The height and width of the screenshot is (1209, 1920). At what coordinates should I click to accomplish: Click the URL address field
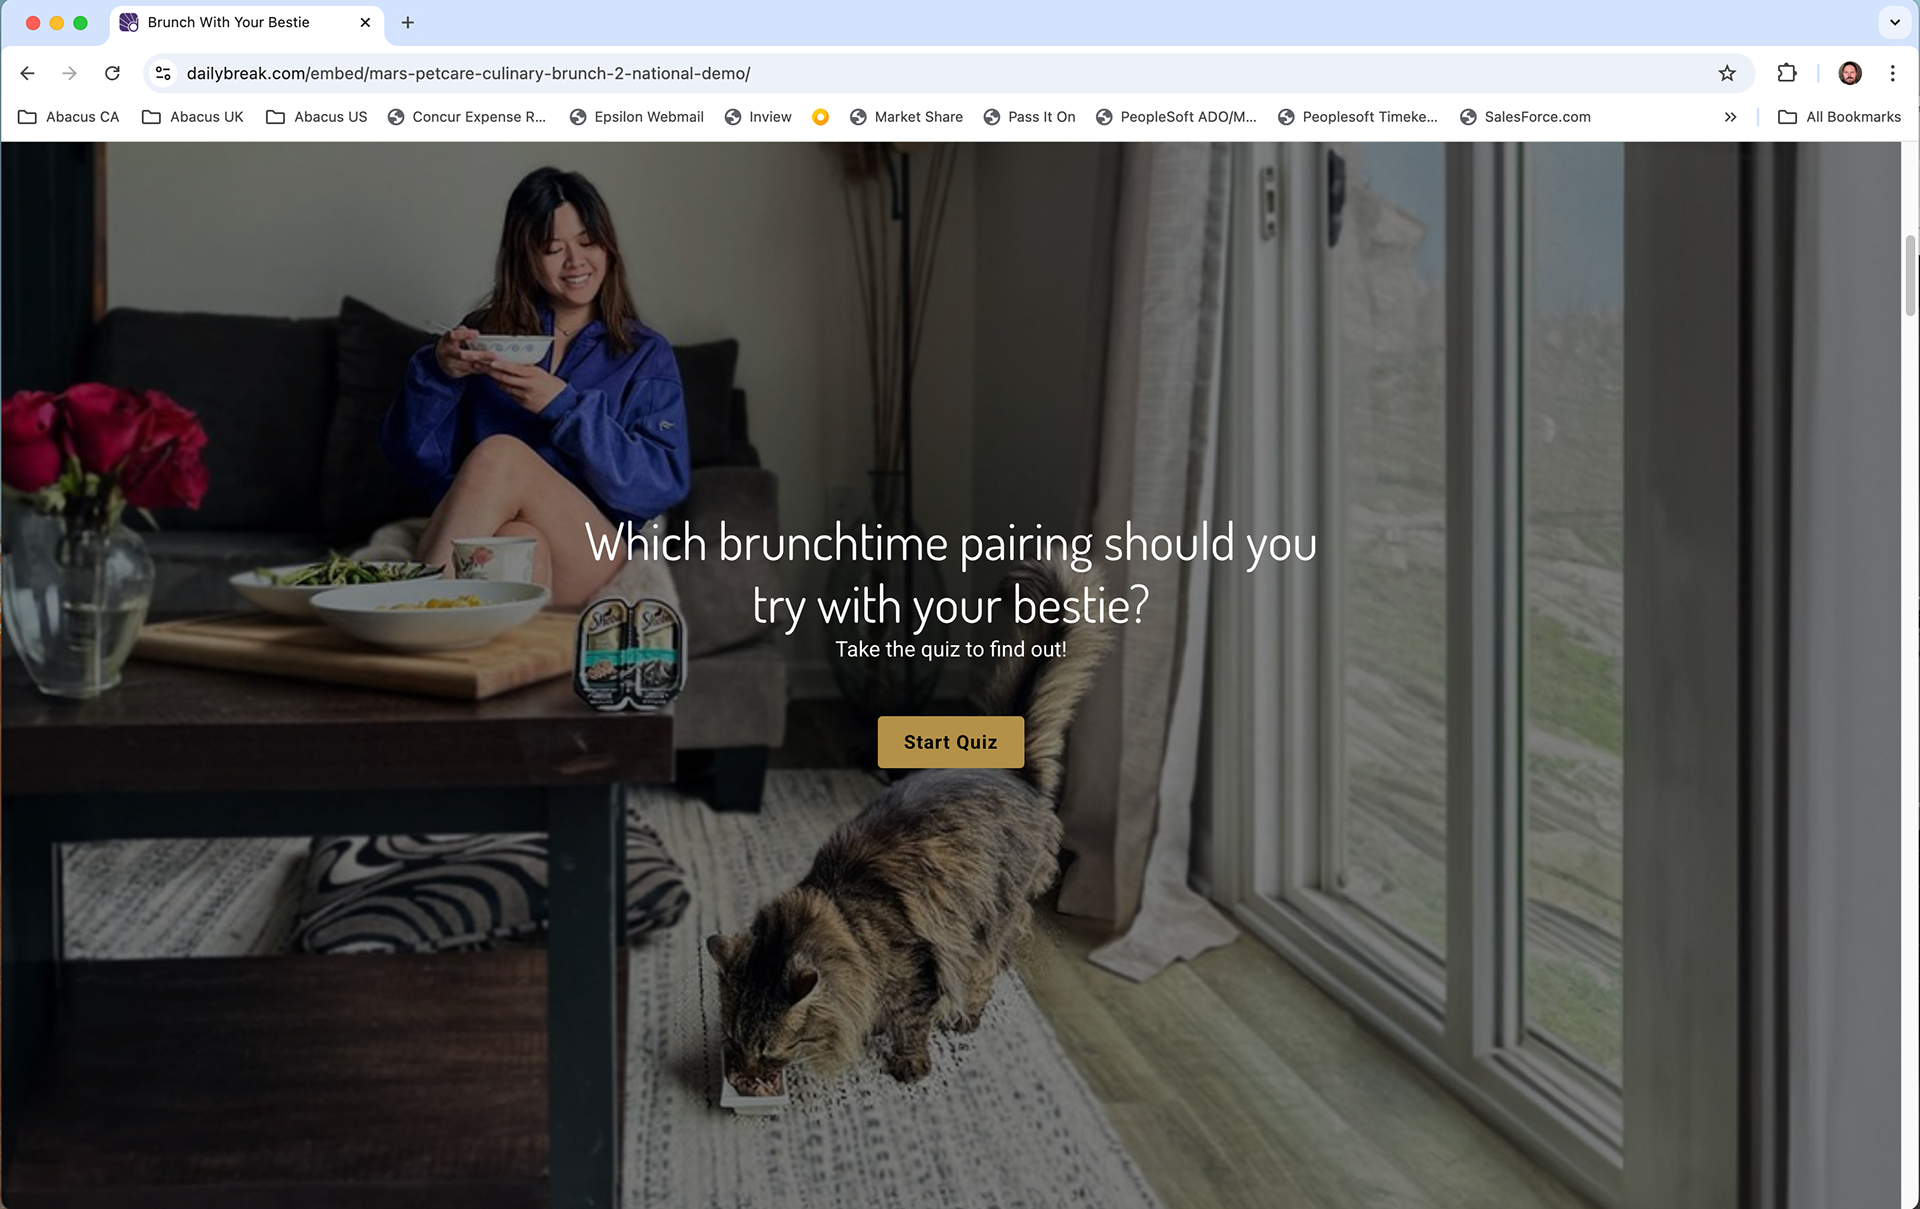coord(940,73)
